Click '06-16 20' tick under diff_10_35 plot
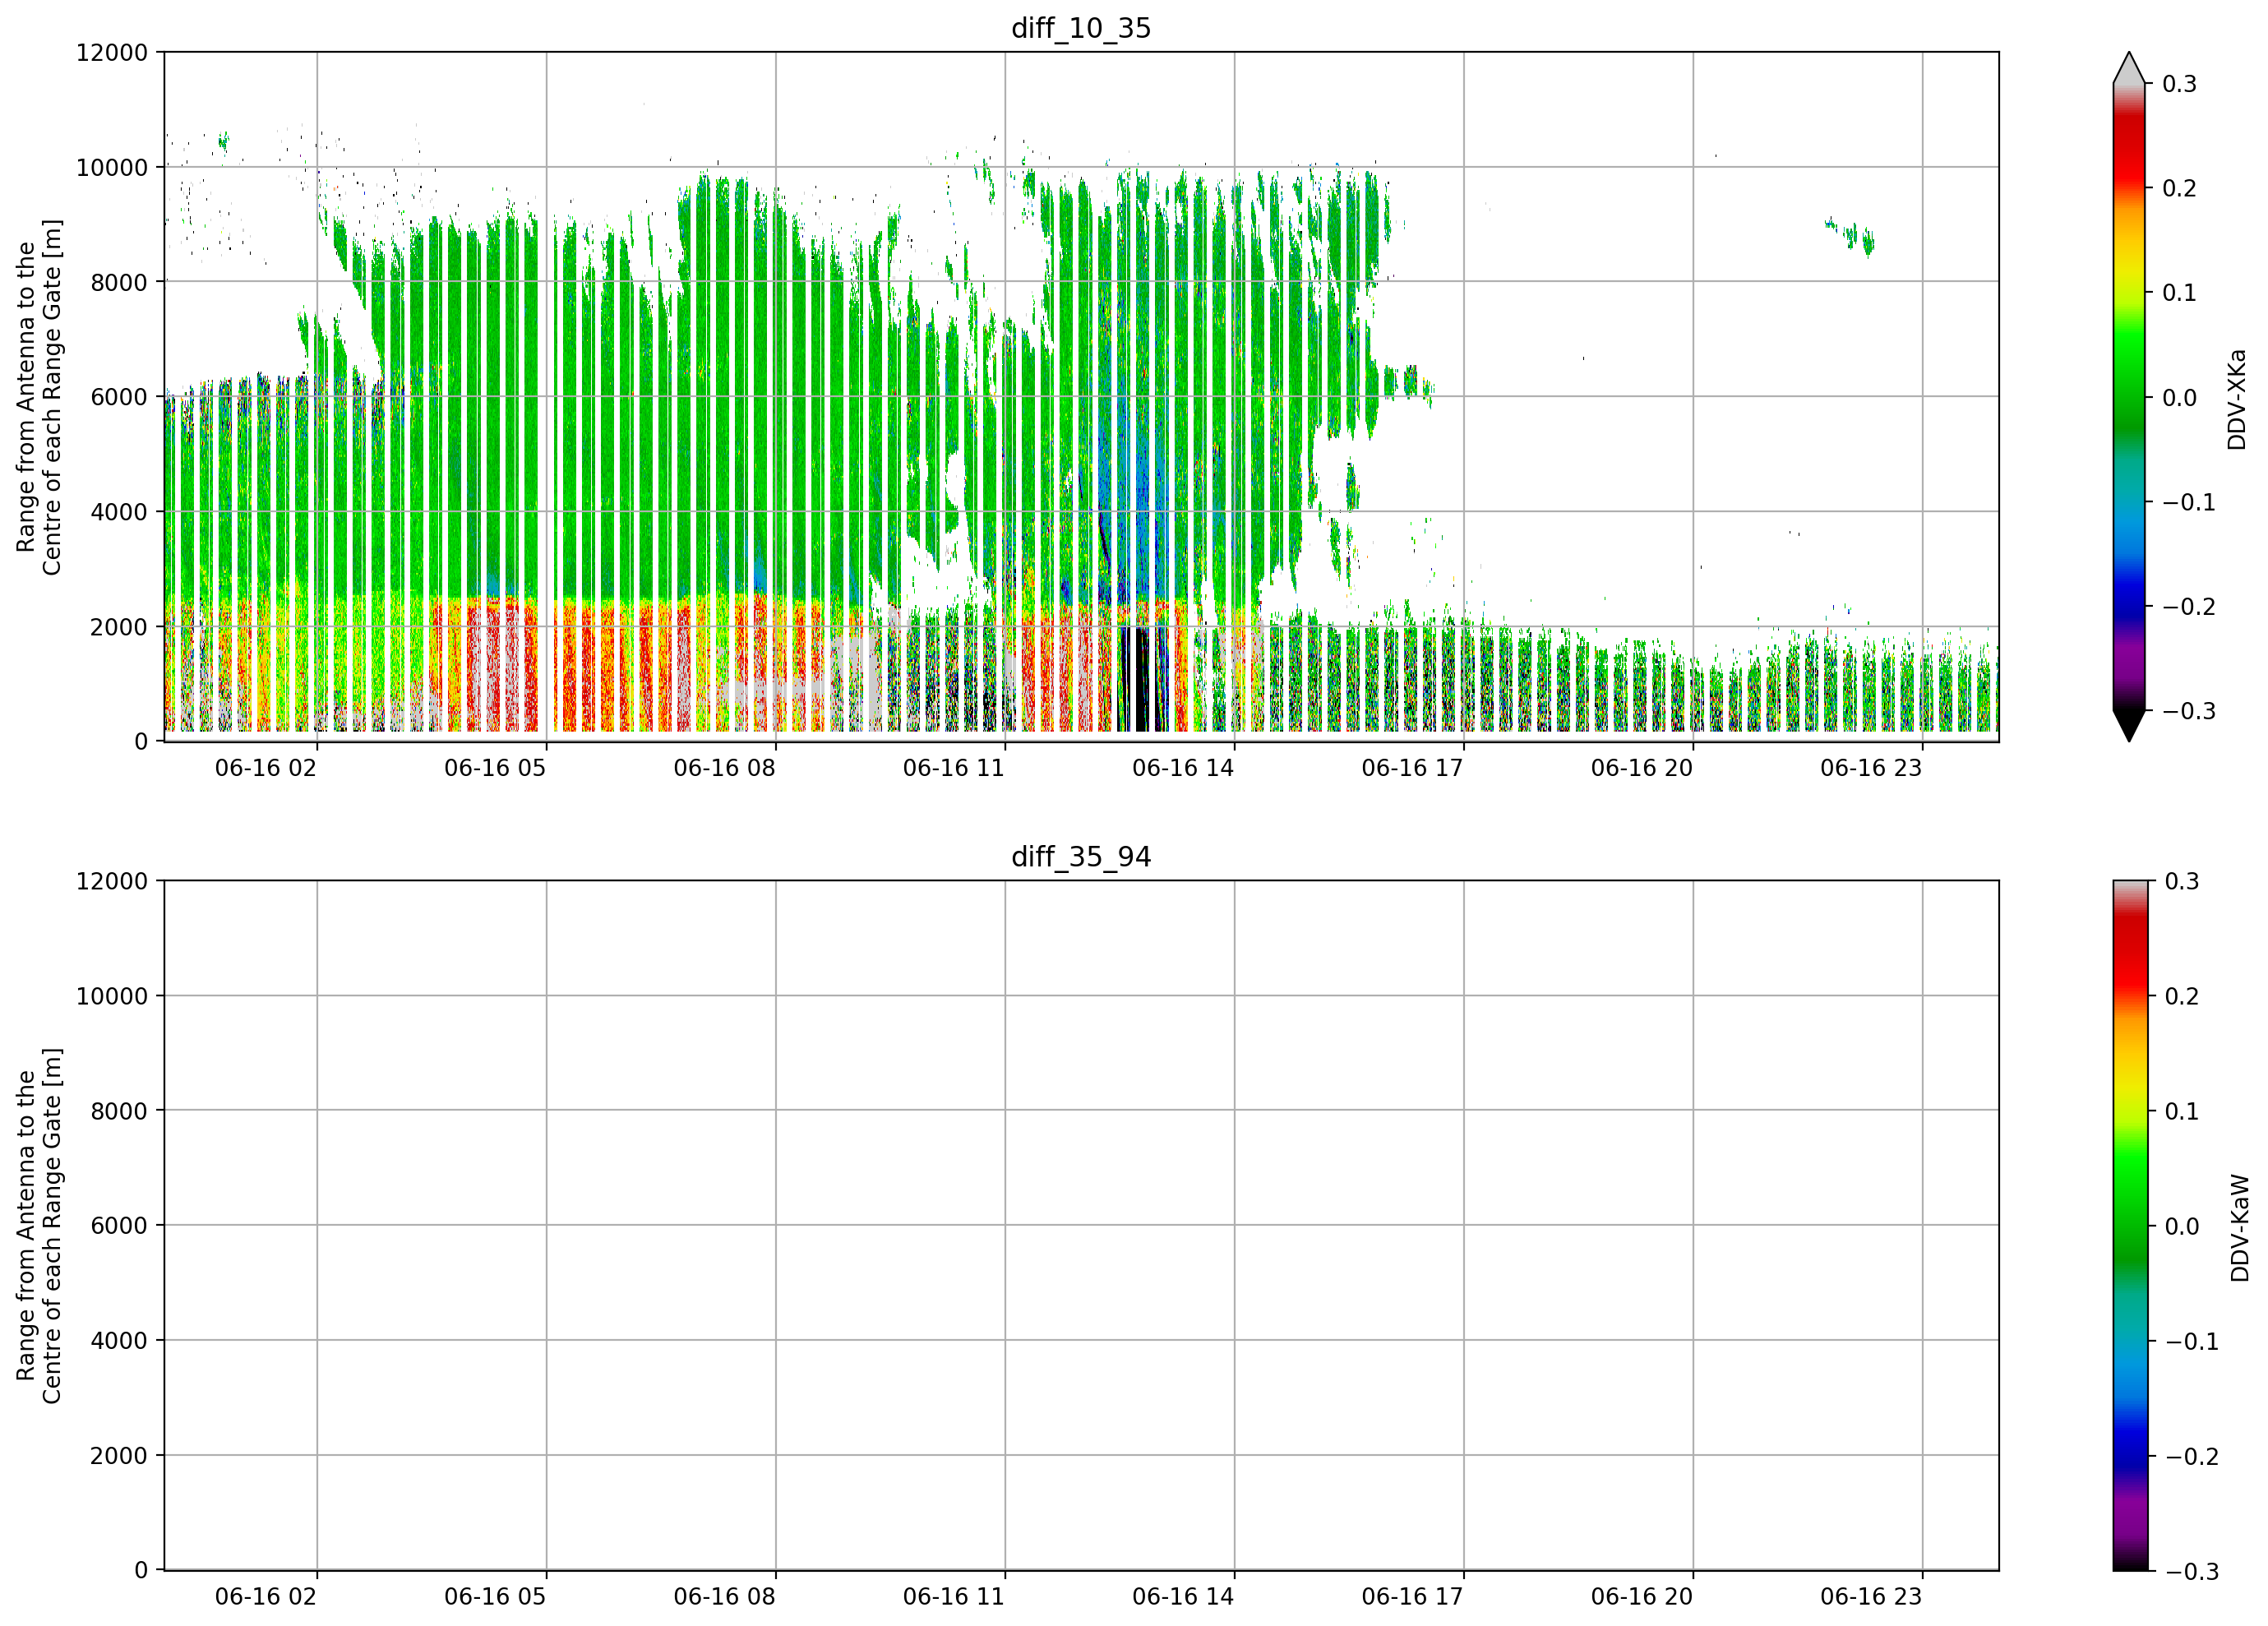This screenshot has height=1626, width=2268. click(x=1642, y=768)
